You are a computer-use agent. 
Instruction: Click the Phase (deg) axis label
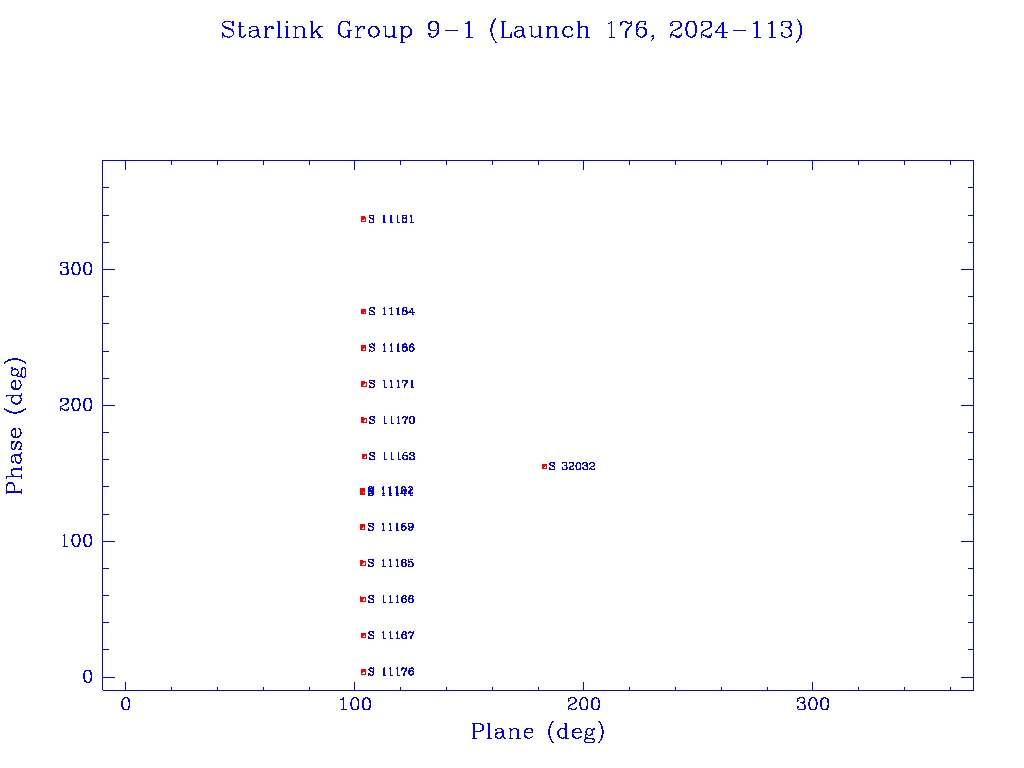pyautogui.click(x=14, y=426)
